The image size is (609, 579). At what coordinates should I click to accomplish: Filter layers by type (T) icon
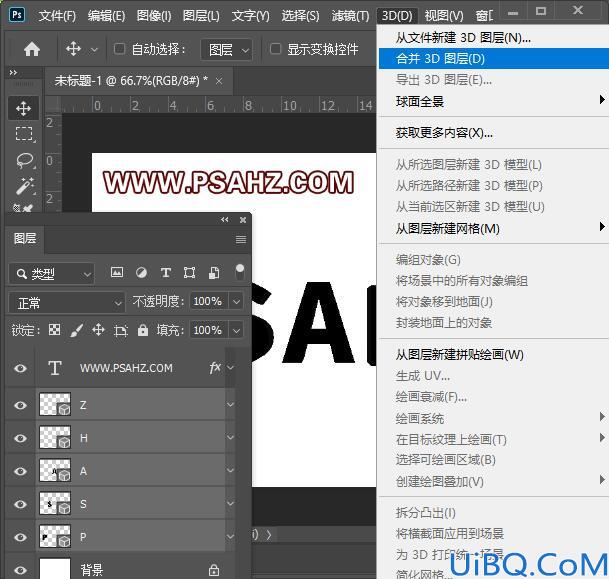(x=166, y=273)
